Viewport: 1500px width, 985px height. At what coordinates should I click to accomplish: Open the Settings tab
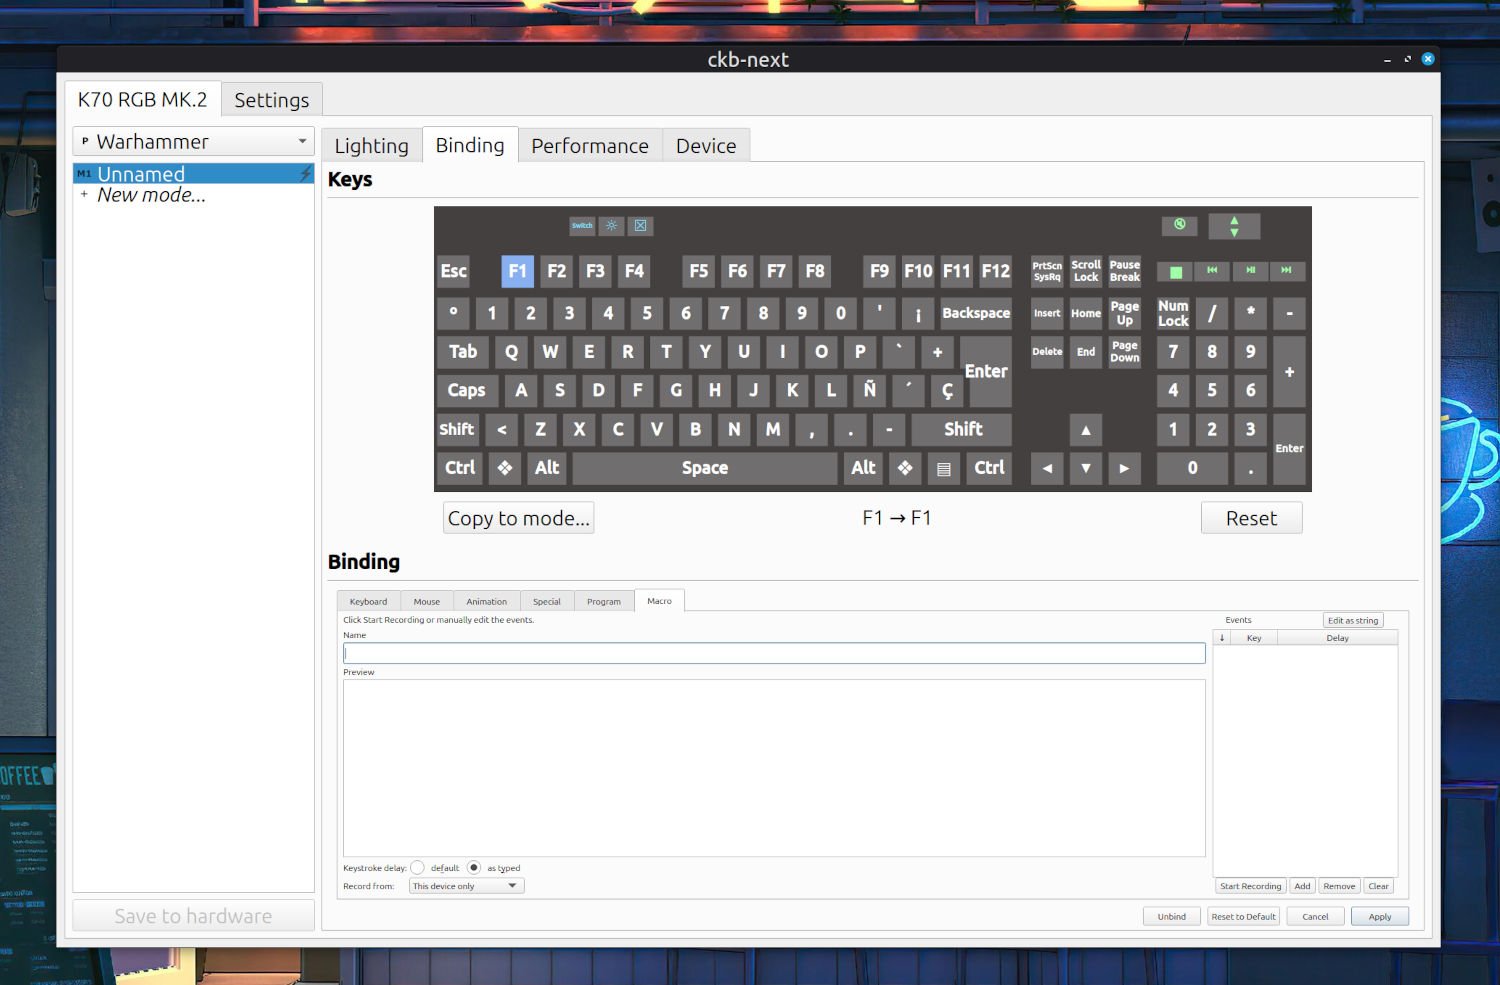(x=271, y=99)
